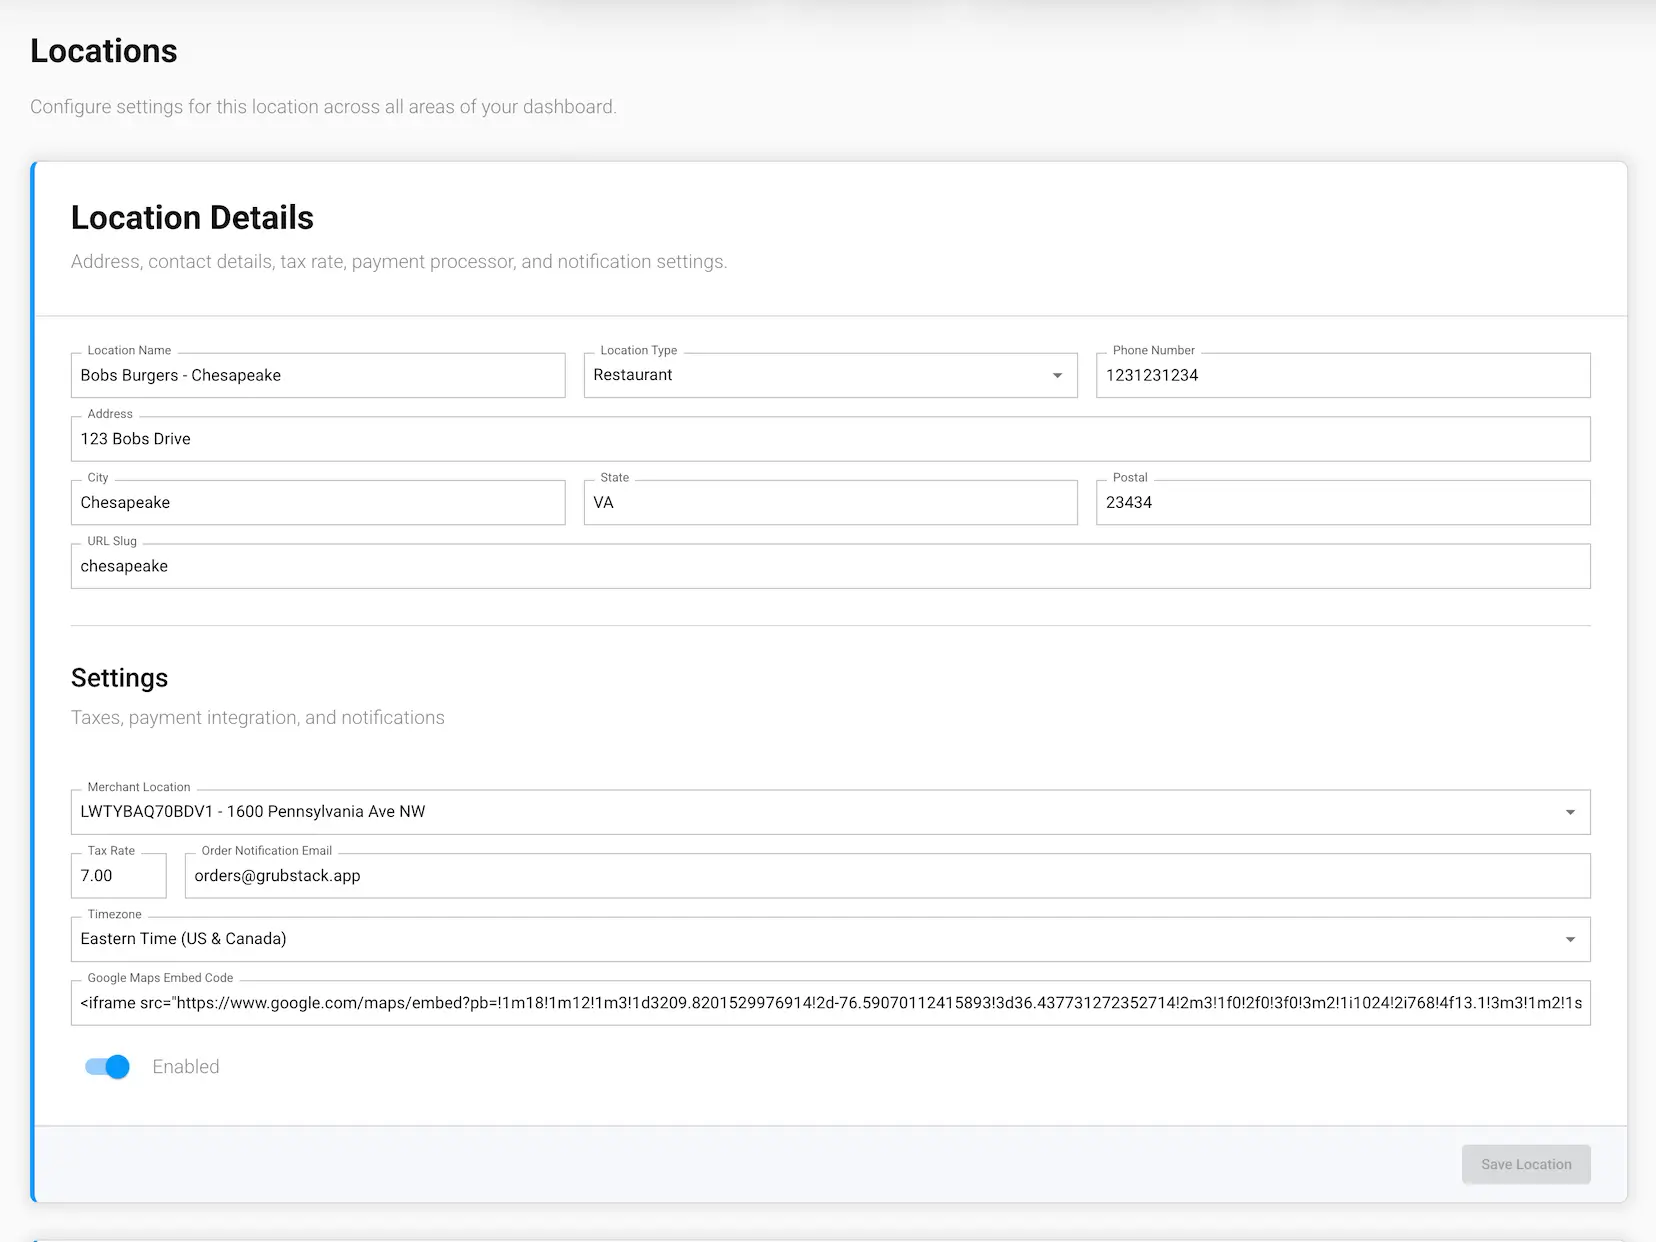Image resolution: width=1656 pixels, height=1242 pixels.
Task: Click the 'Configure settings for this location' description
Action: click(323, 107)
